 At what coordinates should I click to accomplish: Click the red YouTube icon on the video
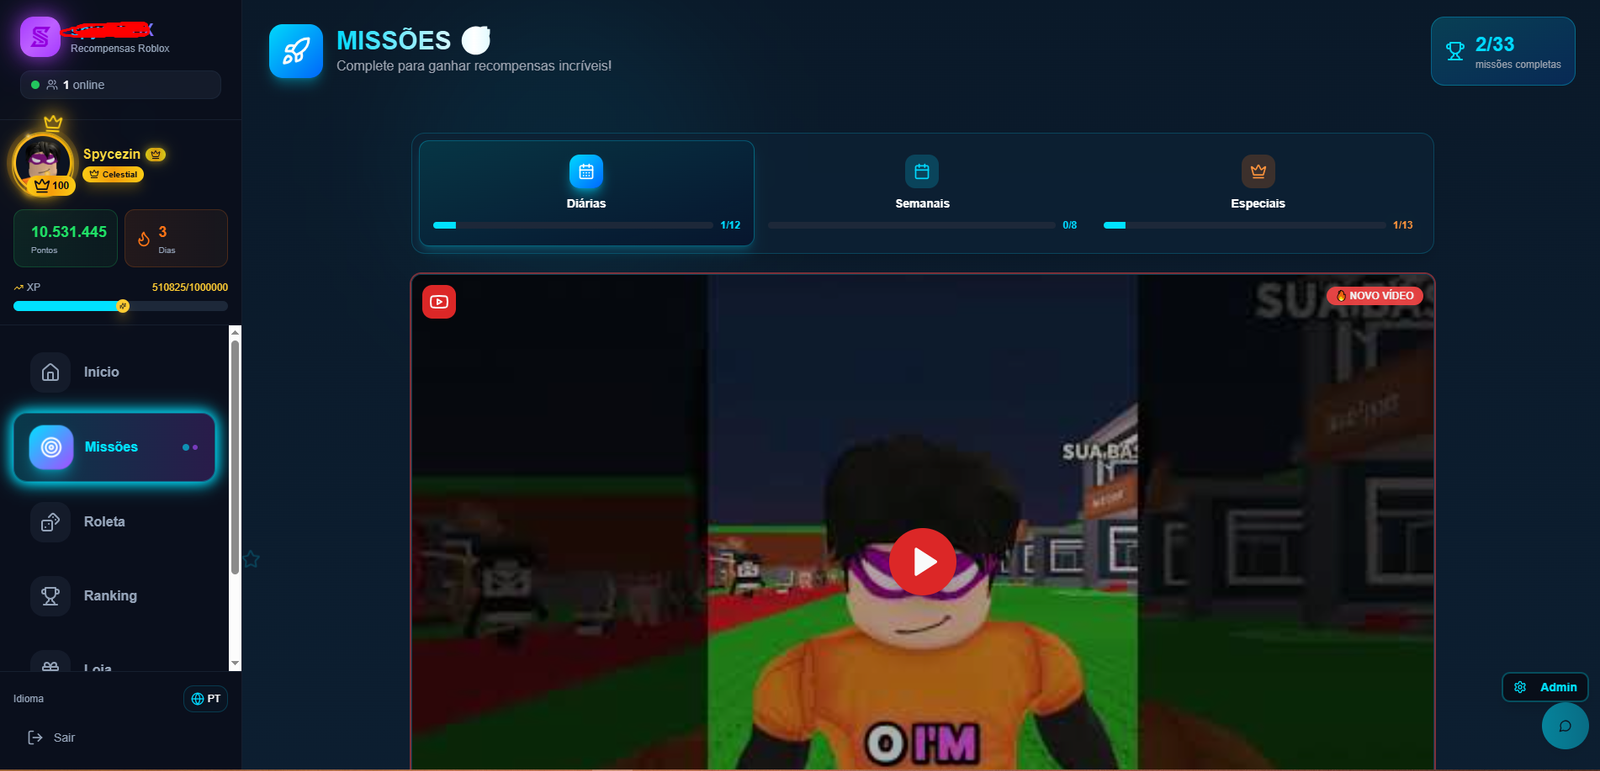tap(439, 302)
